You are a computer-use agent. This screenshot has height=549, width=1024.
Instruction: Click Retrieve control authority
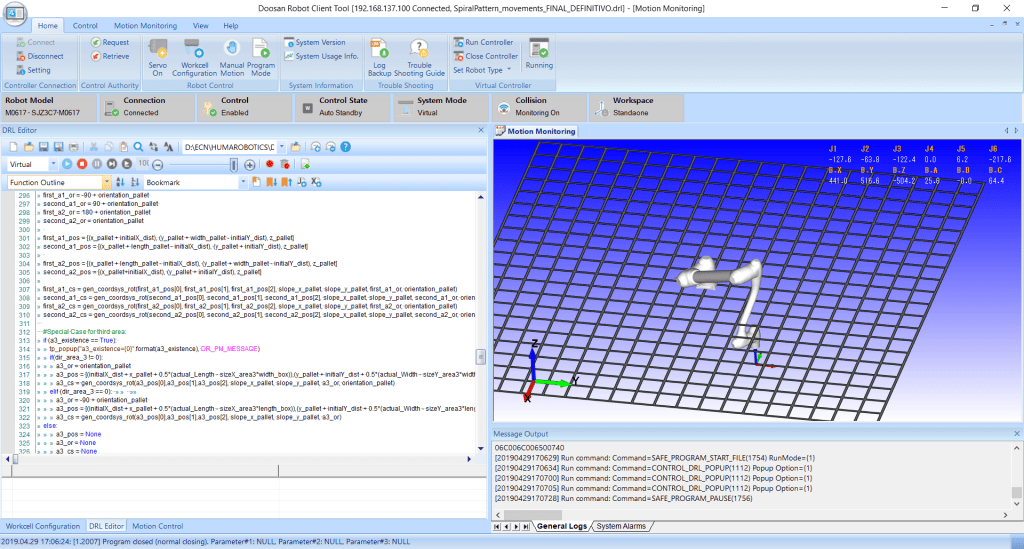110,56
